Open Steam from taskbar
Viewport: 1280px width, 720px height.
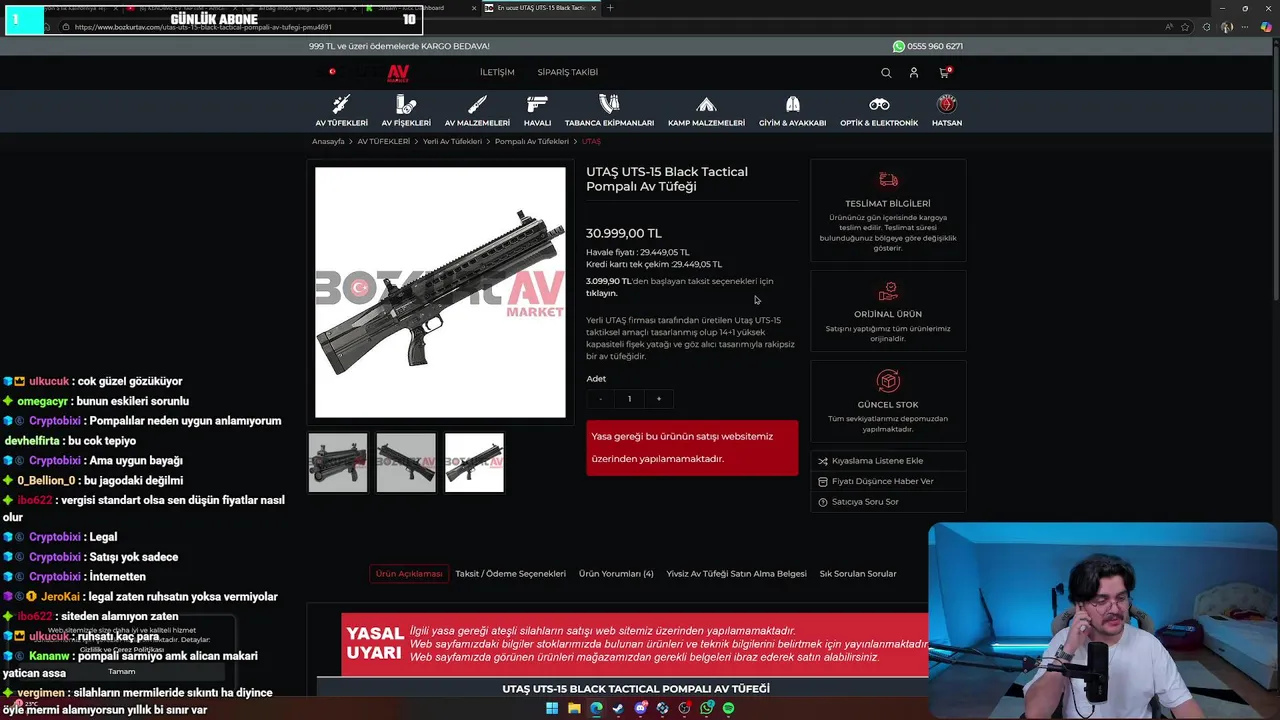click(618, 708)
